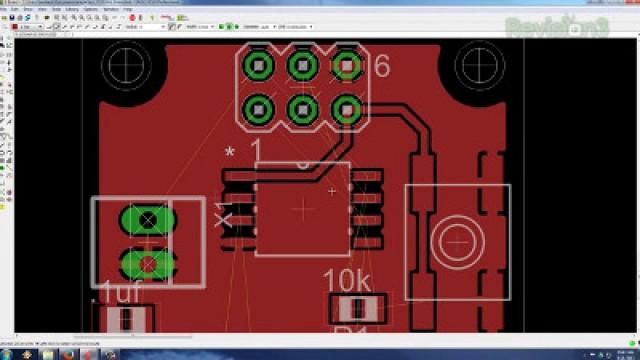Click the Save toolbar icon
The width and height of the screenshot is (640, 360).
12,18
